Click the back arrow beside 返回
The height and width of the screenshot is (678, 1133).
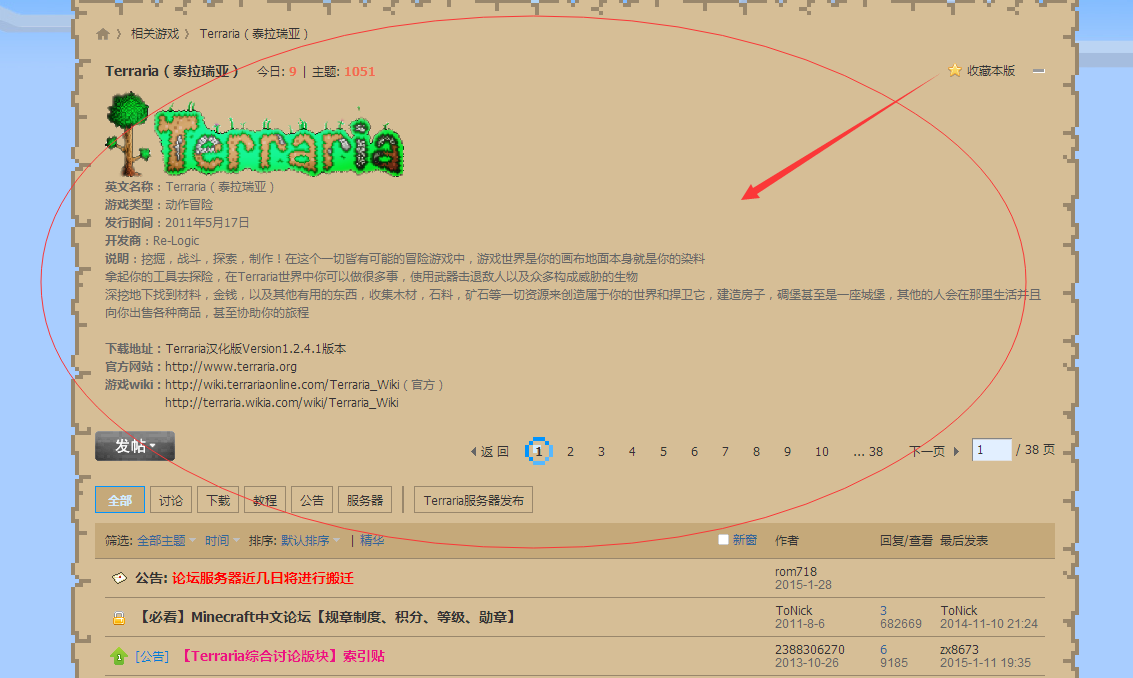(473, 451)
